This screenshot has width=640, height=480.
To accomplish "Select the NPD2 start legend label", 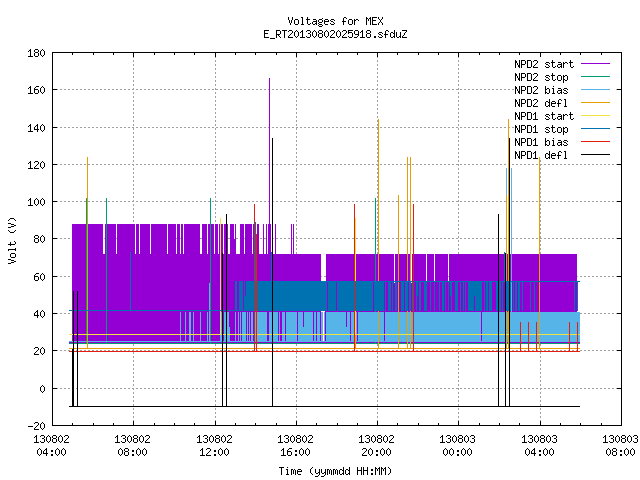I will tap(544, 64).
